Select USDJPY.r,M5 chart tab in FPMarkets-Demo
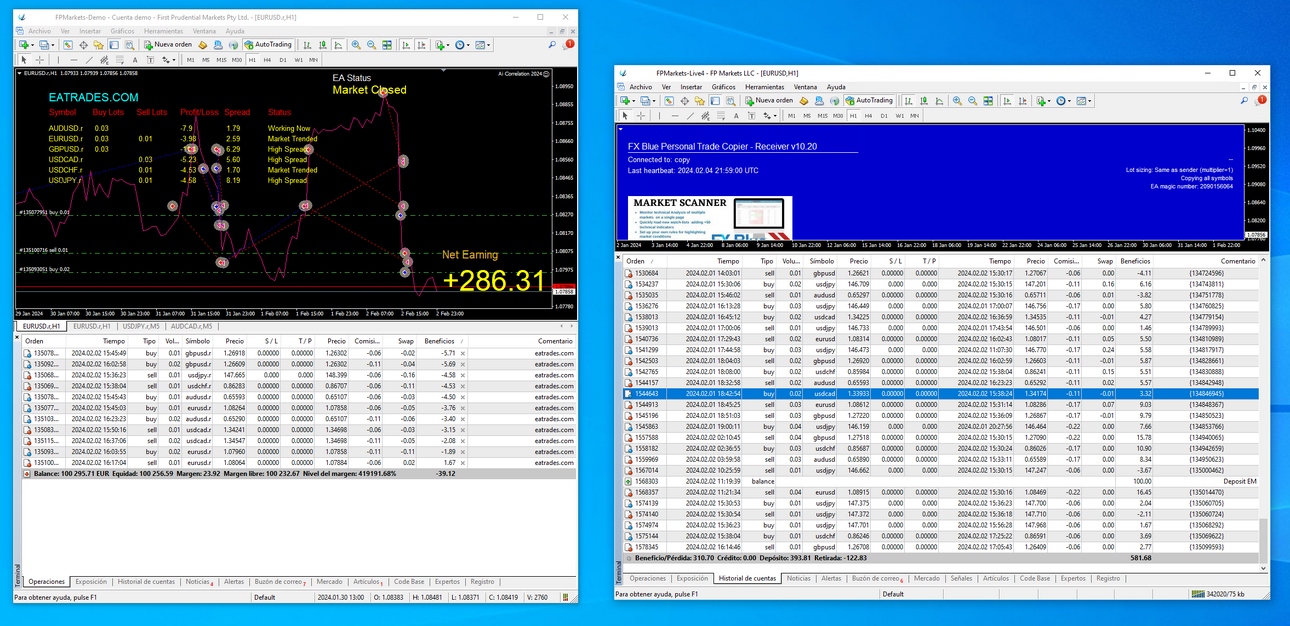 [x=143, y=326]
